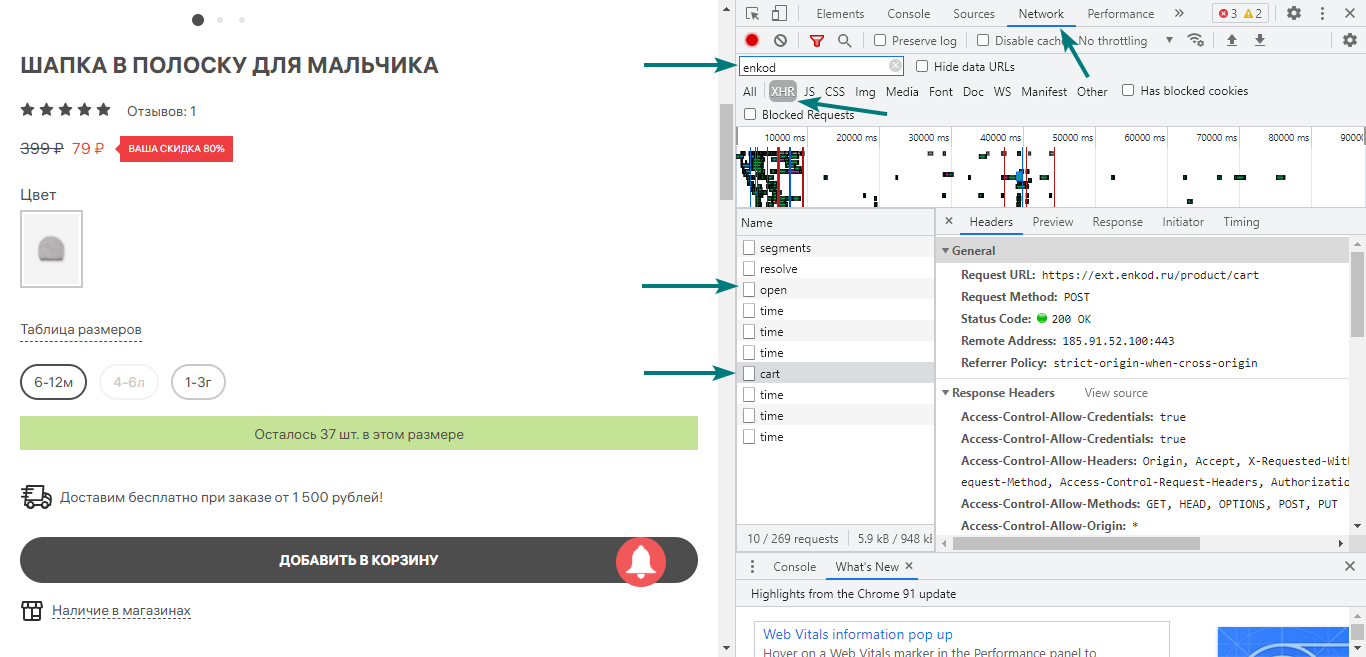Click the horizontal scrollbar of headers pane
1366x657 pixels.
[1076, 543]
